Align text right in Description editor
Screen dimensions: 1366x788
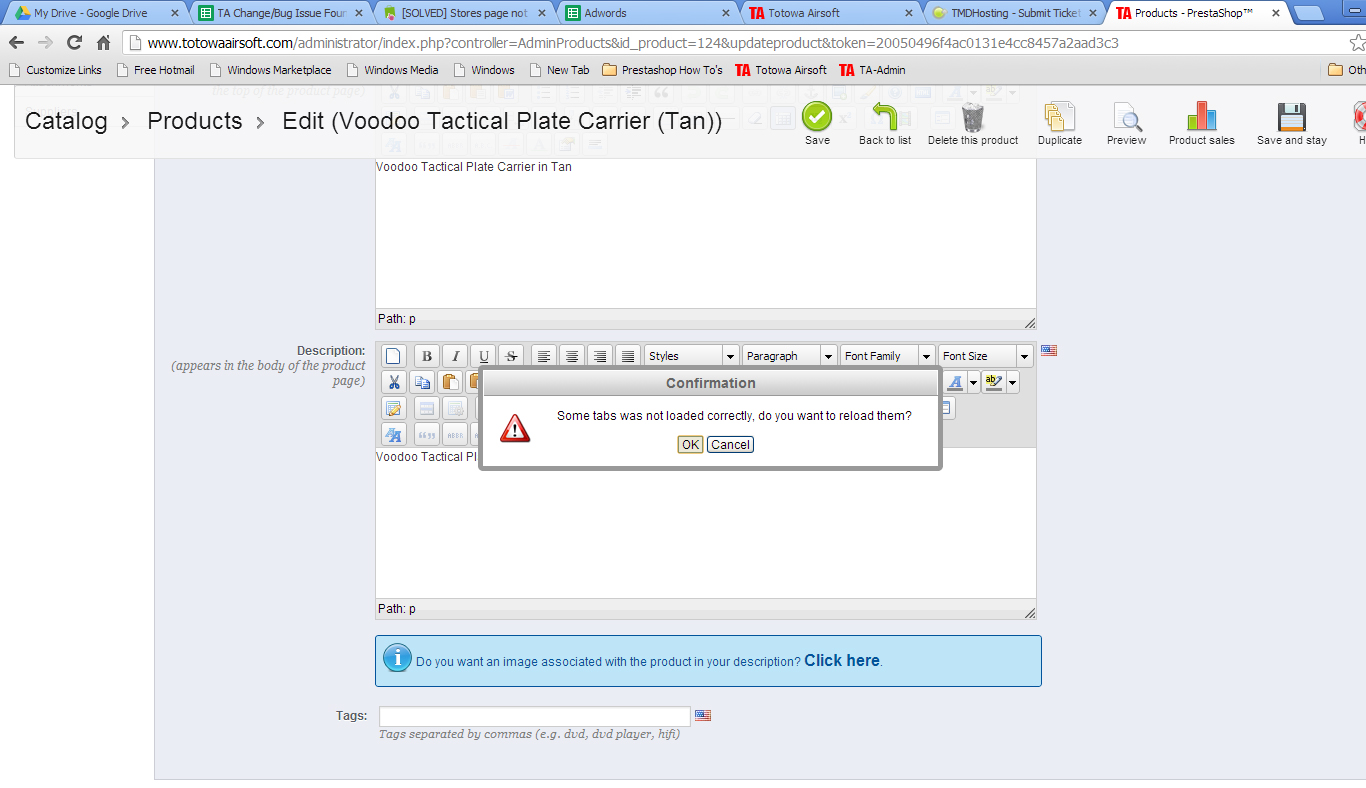coord(600,356)
